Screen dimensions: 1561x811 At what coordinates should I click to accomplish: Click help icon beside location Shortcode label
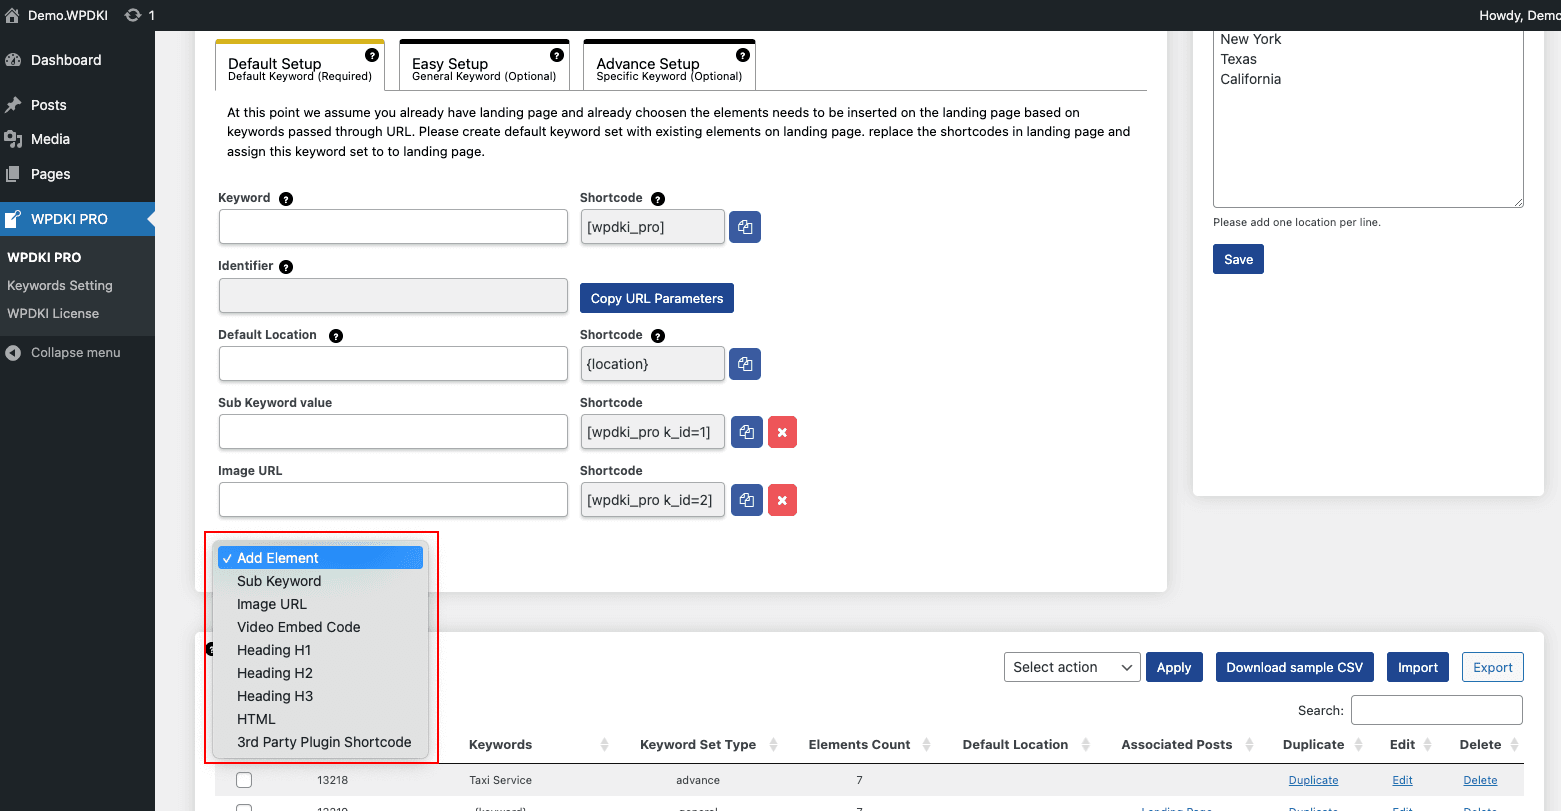pos(658,336)
